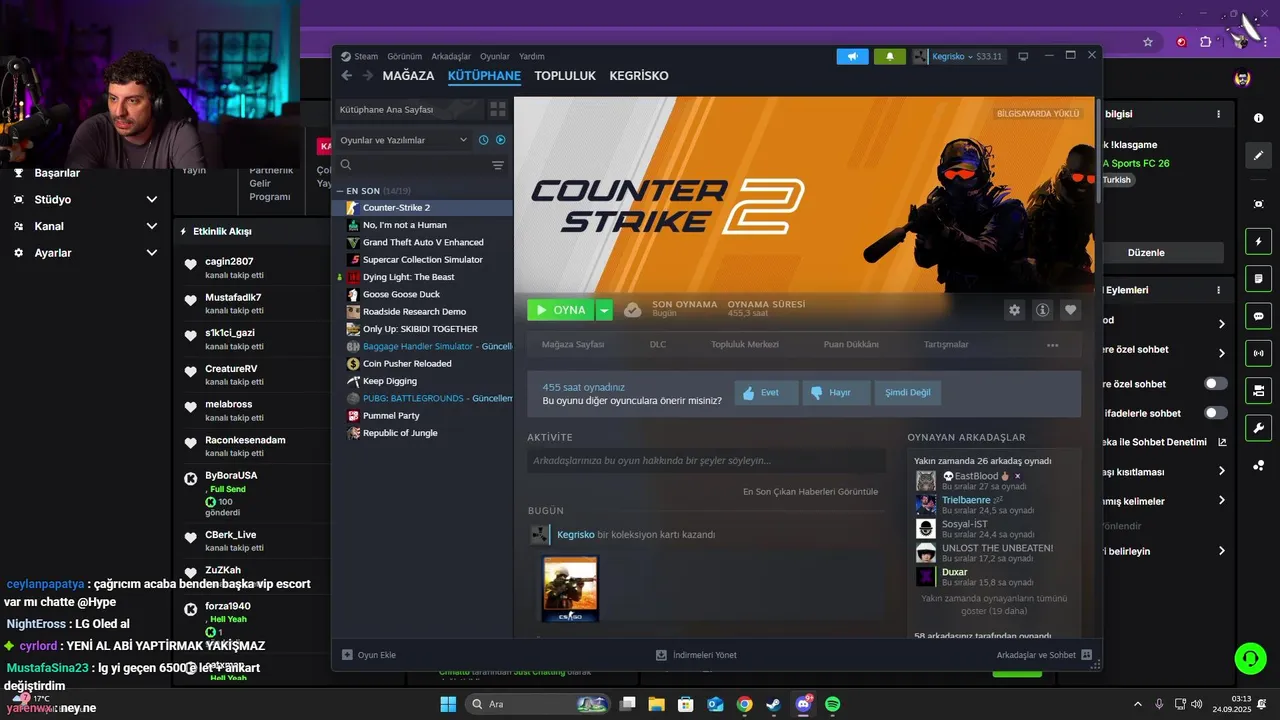Viewport: 1280px width, 720px height.
Task: Open the 'Oyunlar ve Yazılımlar' dropdown
Action: tap(403, 140)
